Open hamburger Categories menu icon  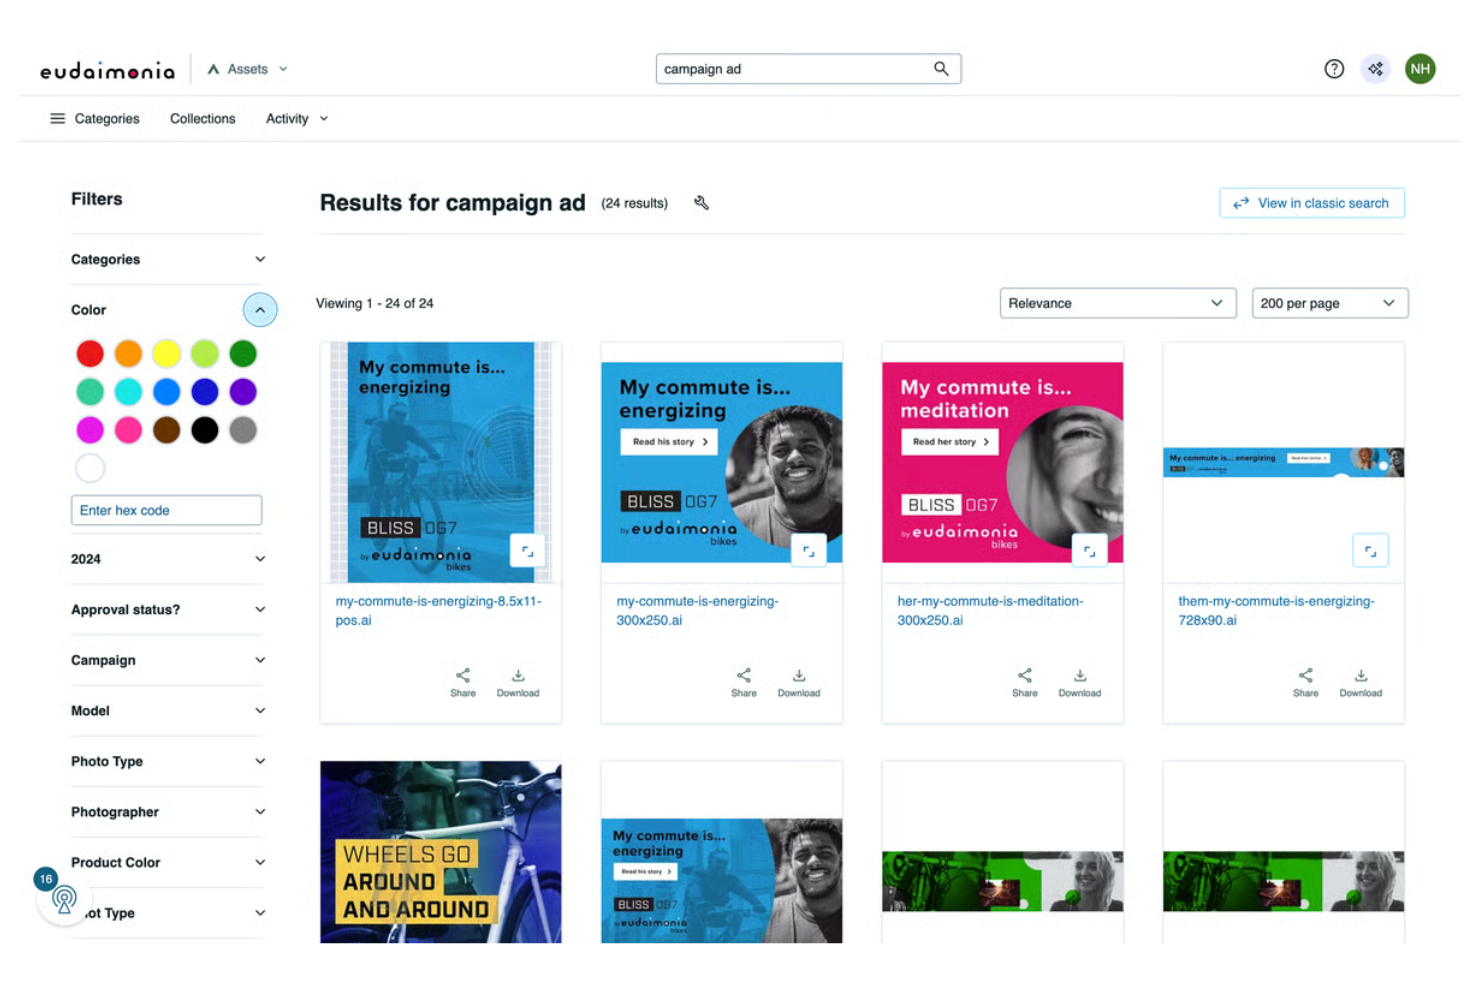tap(58, 119)
